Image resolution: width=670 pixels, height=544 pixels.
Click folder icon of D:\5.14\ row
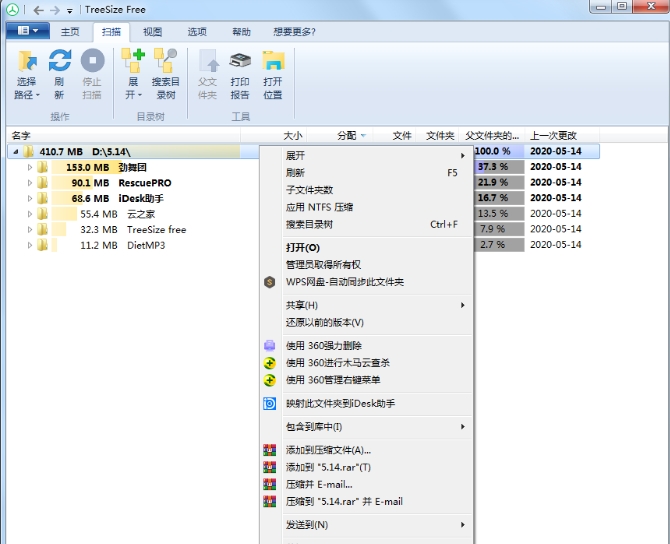[x=28, y=151]
